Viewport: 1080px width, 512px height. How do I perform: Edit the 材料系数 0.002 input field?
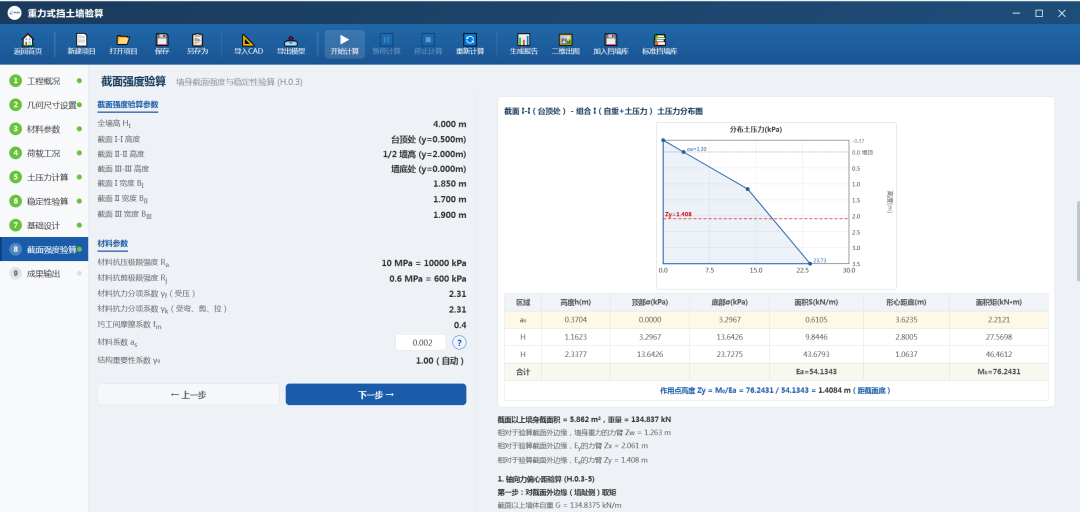(421, 342)
